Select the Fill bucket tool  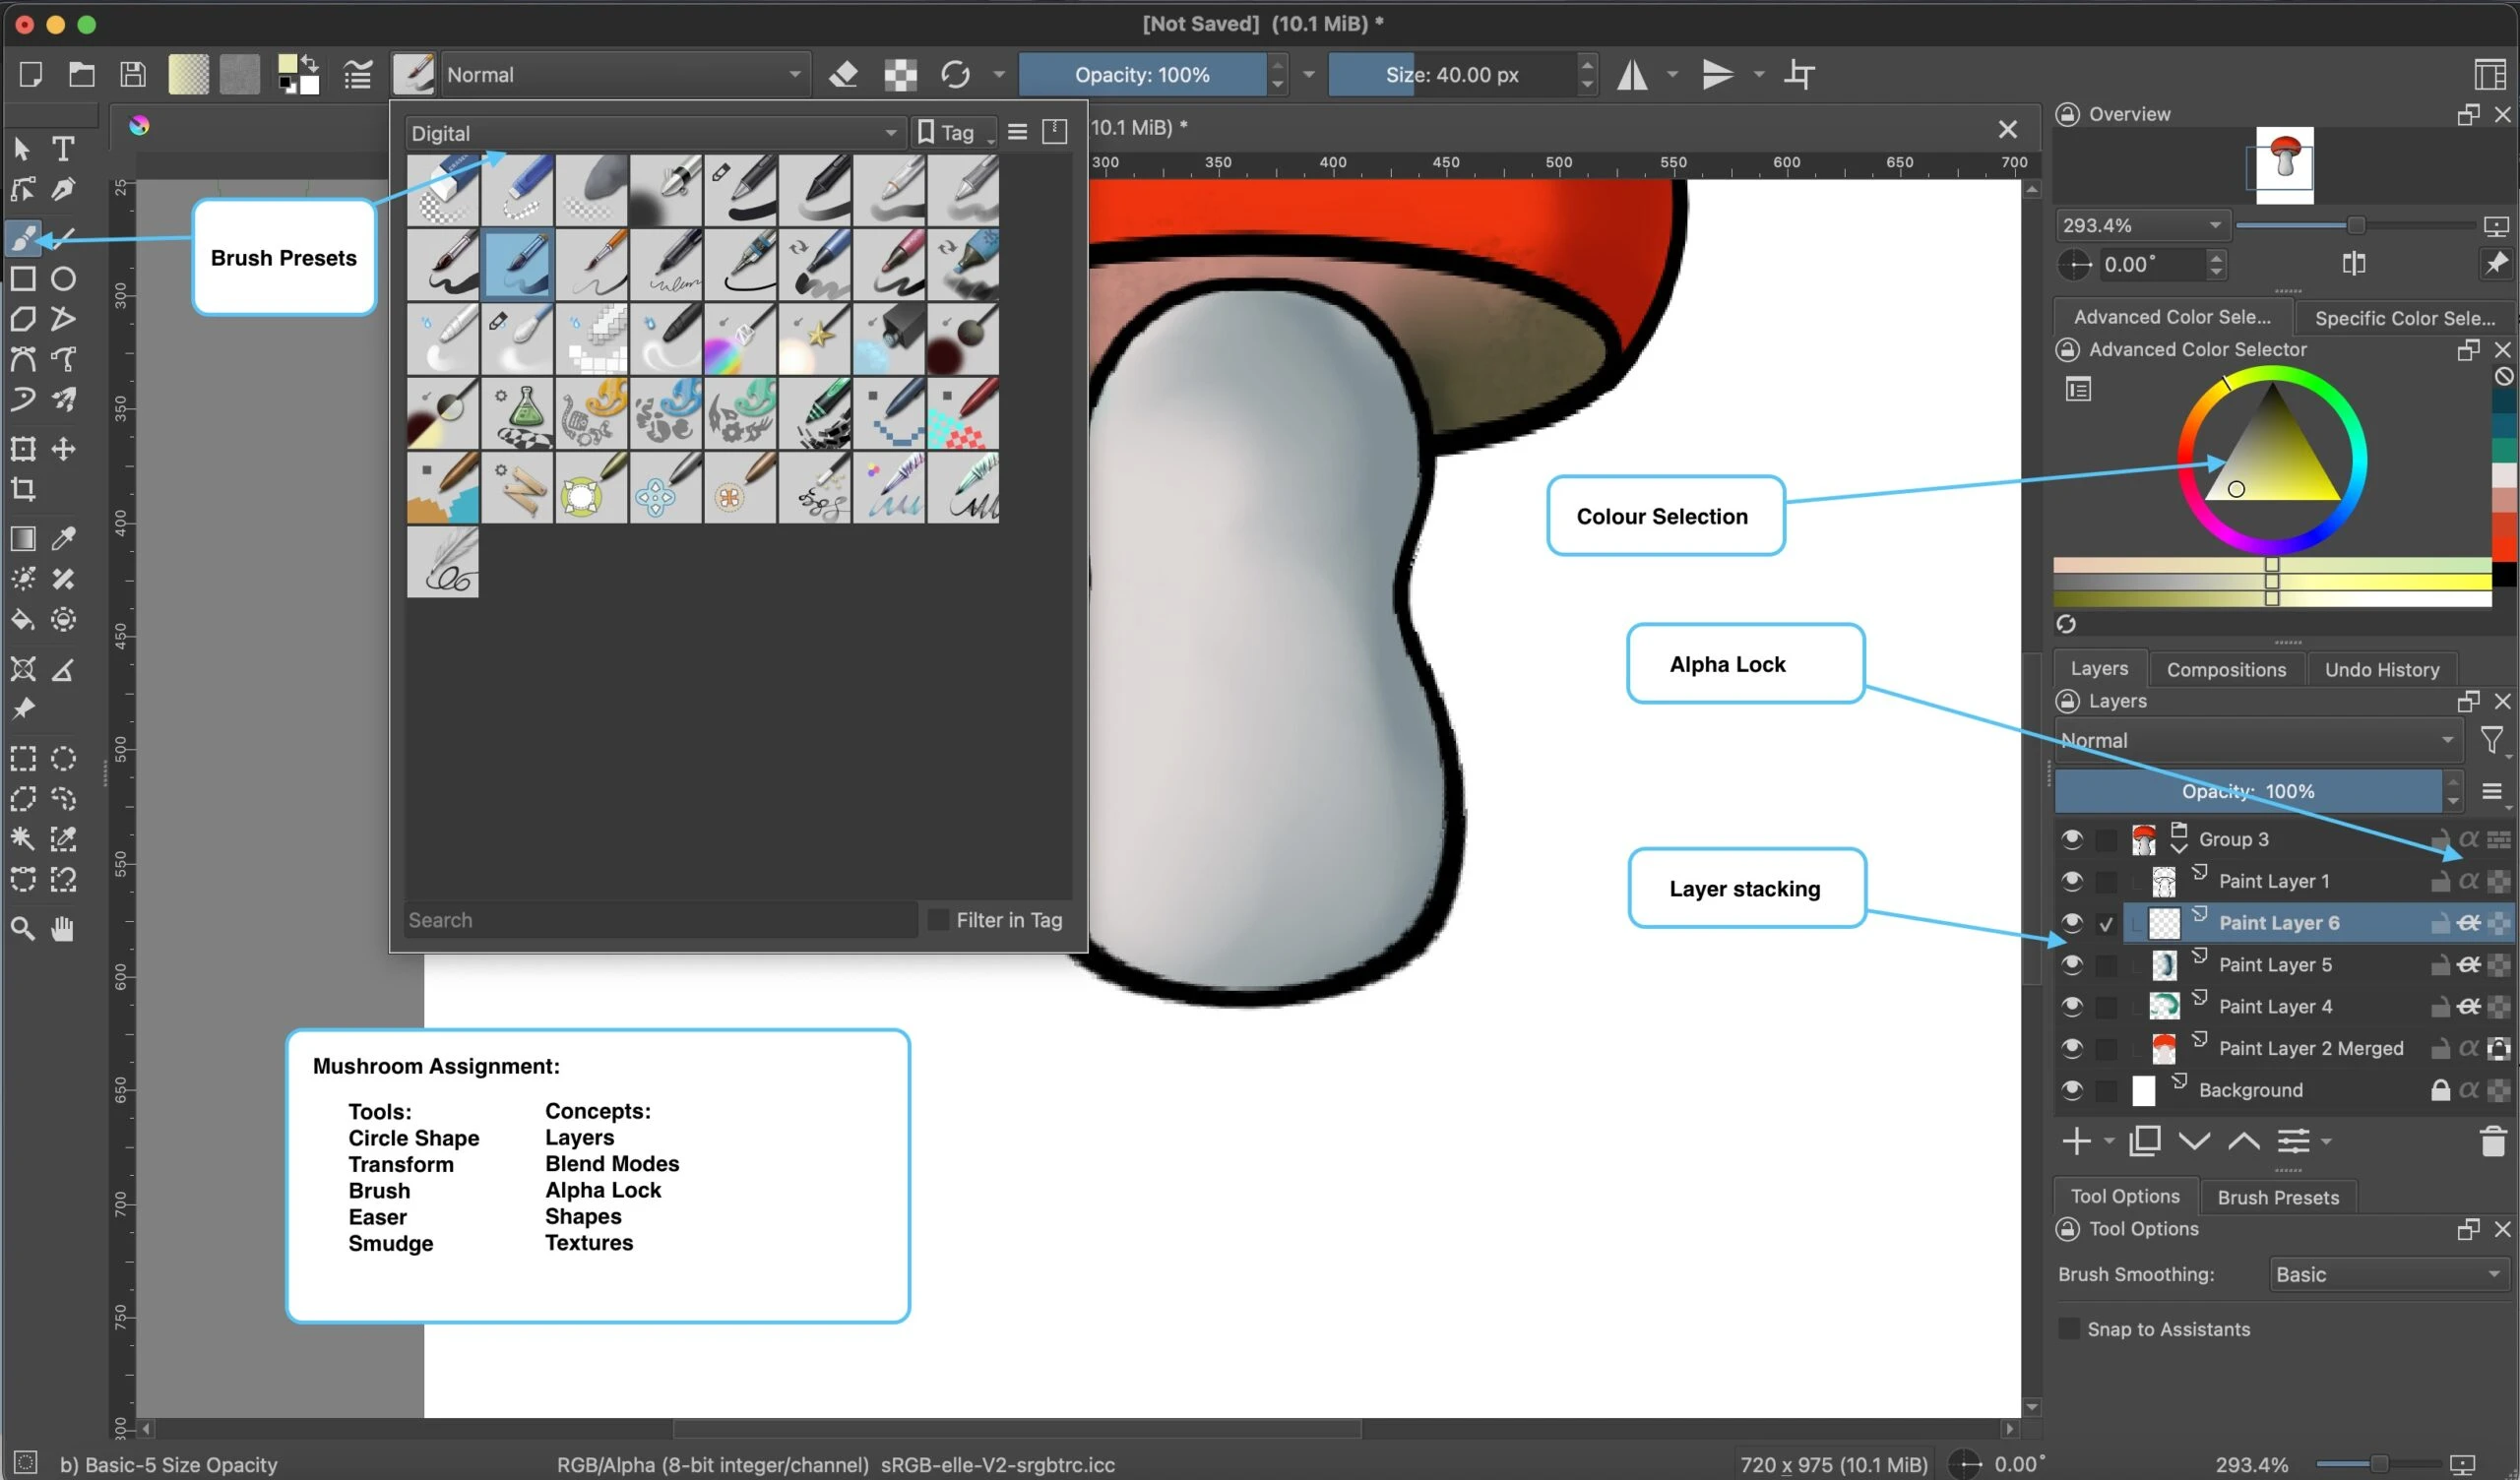click(x=22, y=620)
